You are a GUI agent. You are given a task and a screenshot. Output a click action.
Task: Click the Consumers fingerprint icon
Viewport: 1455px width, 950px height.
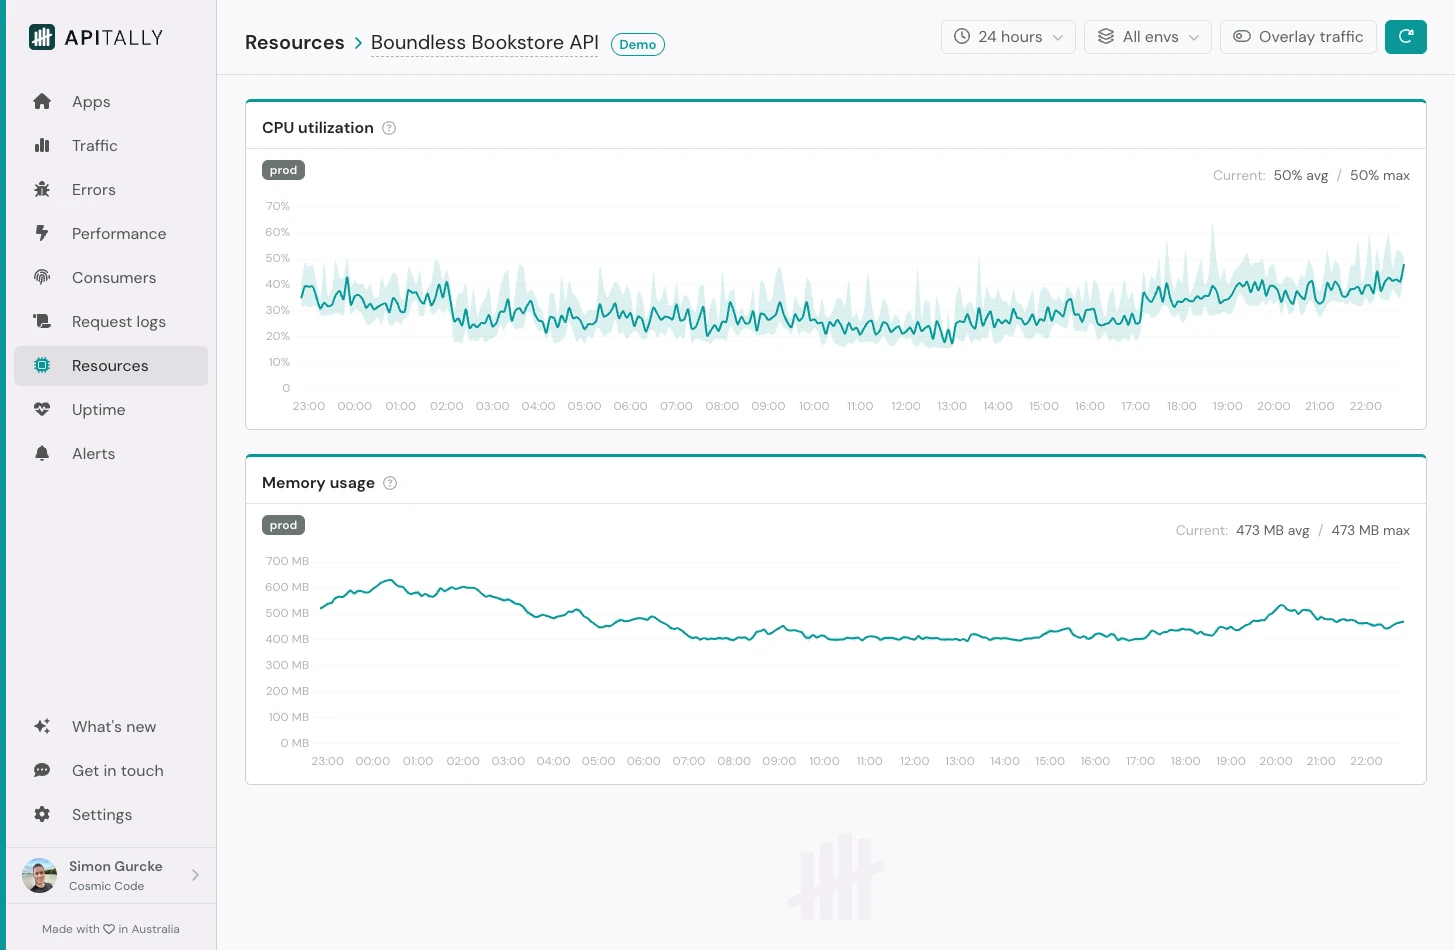tap(42, 277)
